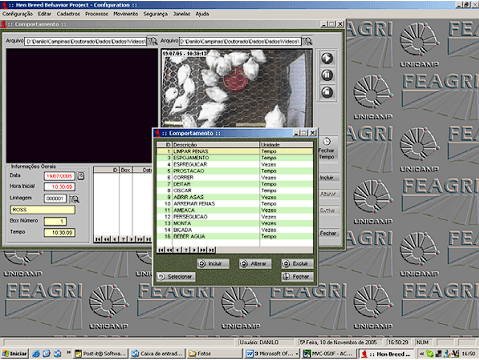Image resolution: width=479 pixels, height=360 pixels.
Task: Open the Segurança menu
Action: tap(156, 14)
